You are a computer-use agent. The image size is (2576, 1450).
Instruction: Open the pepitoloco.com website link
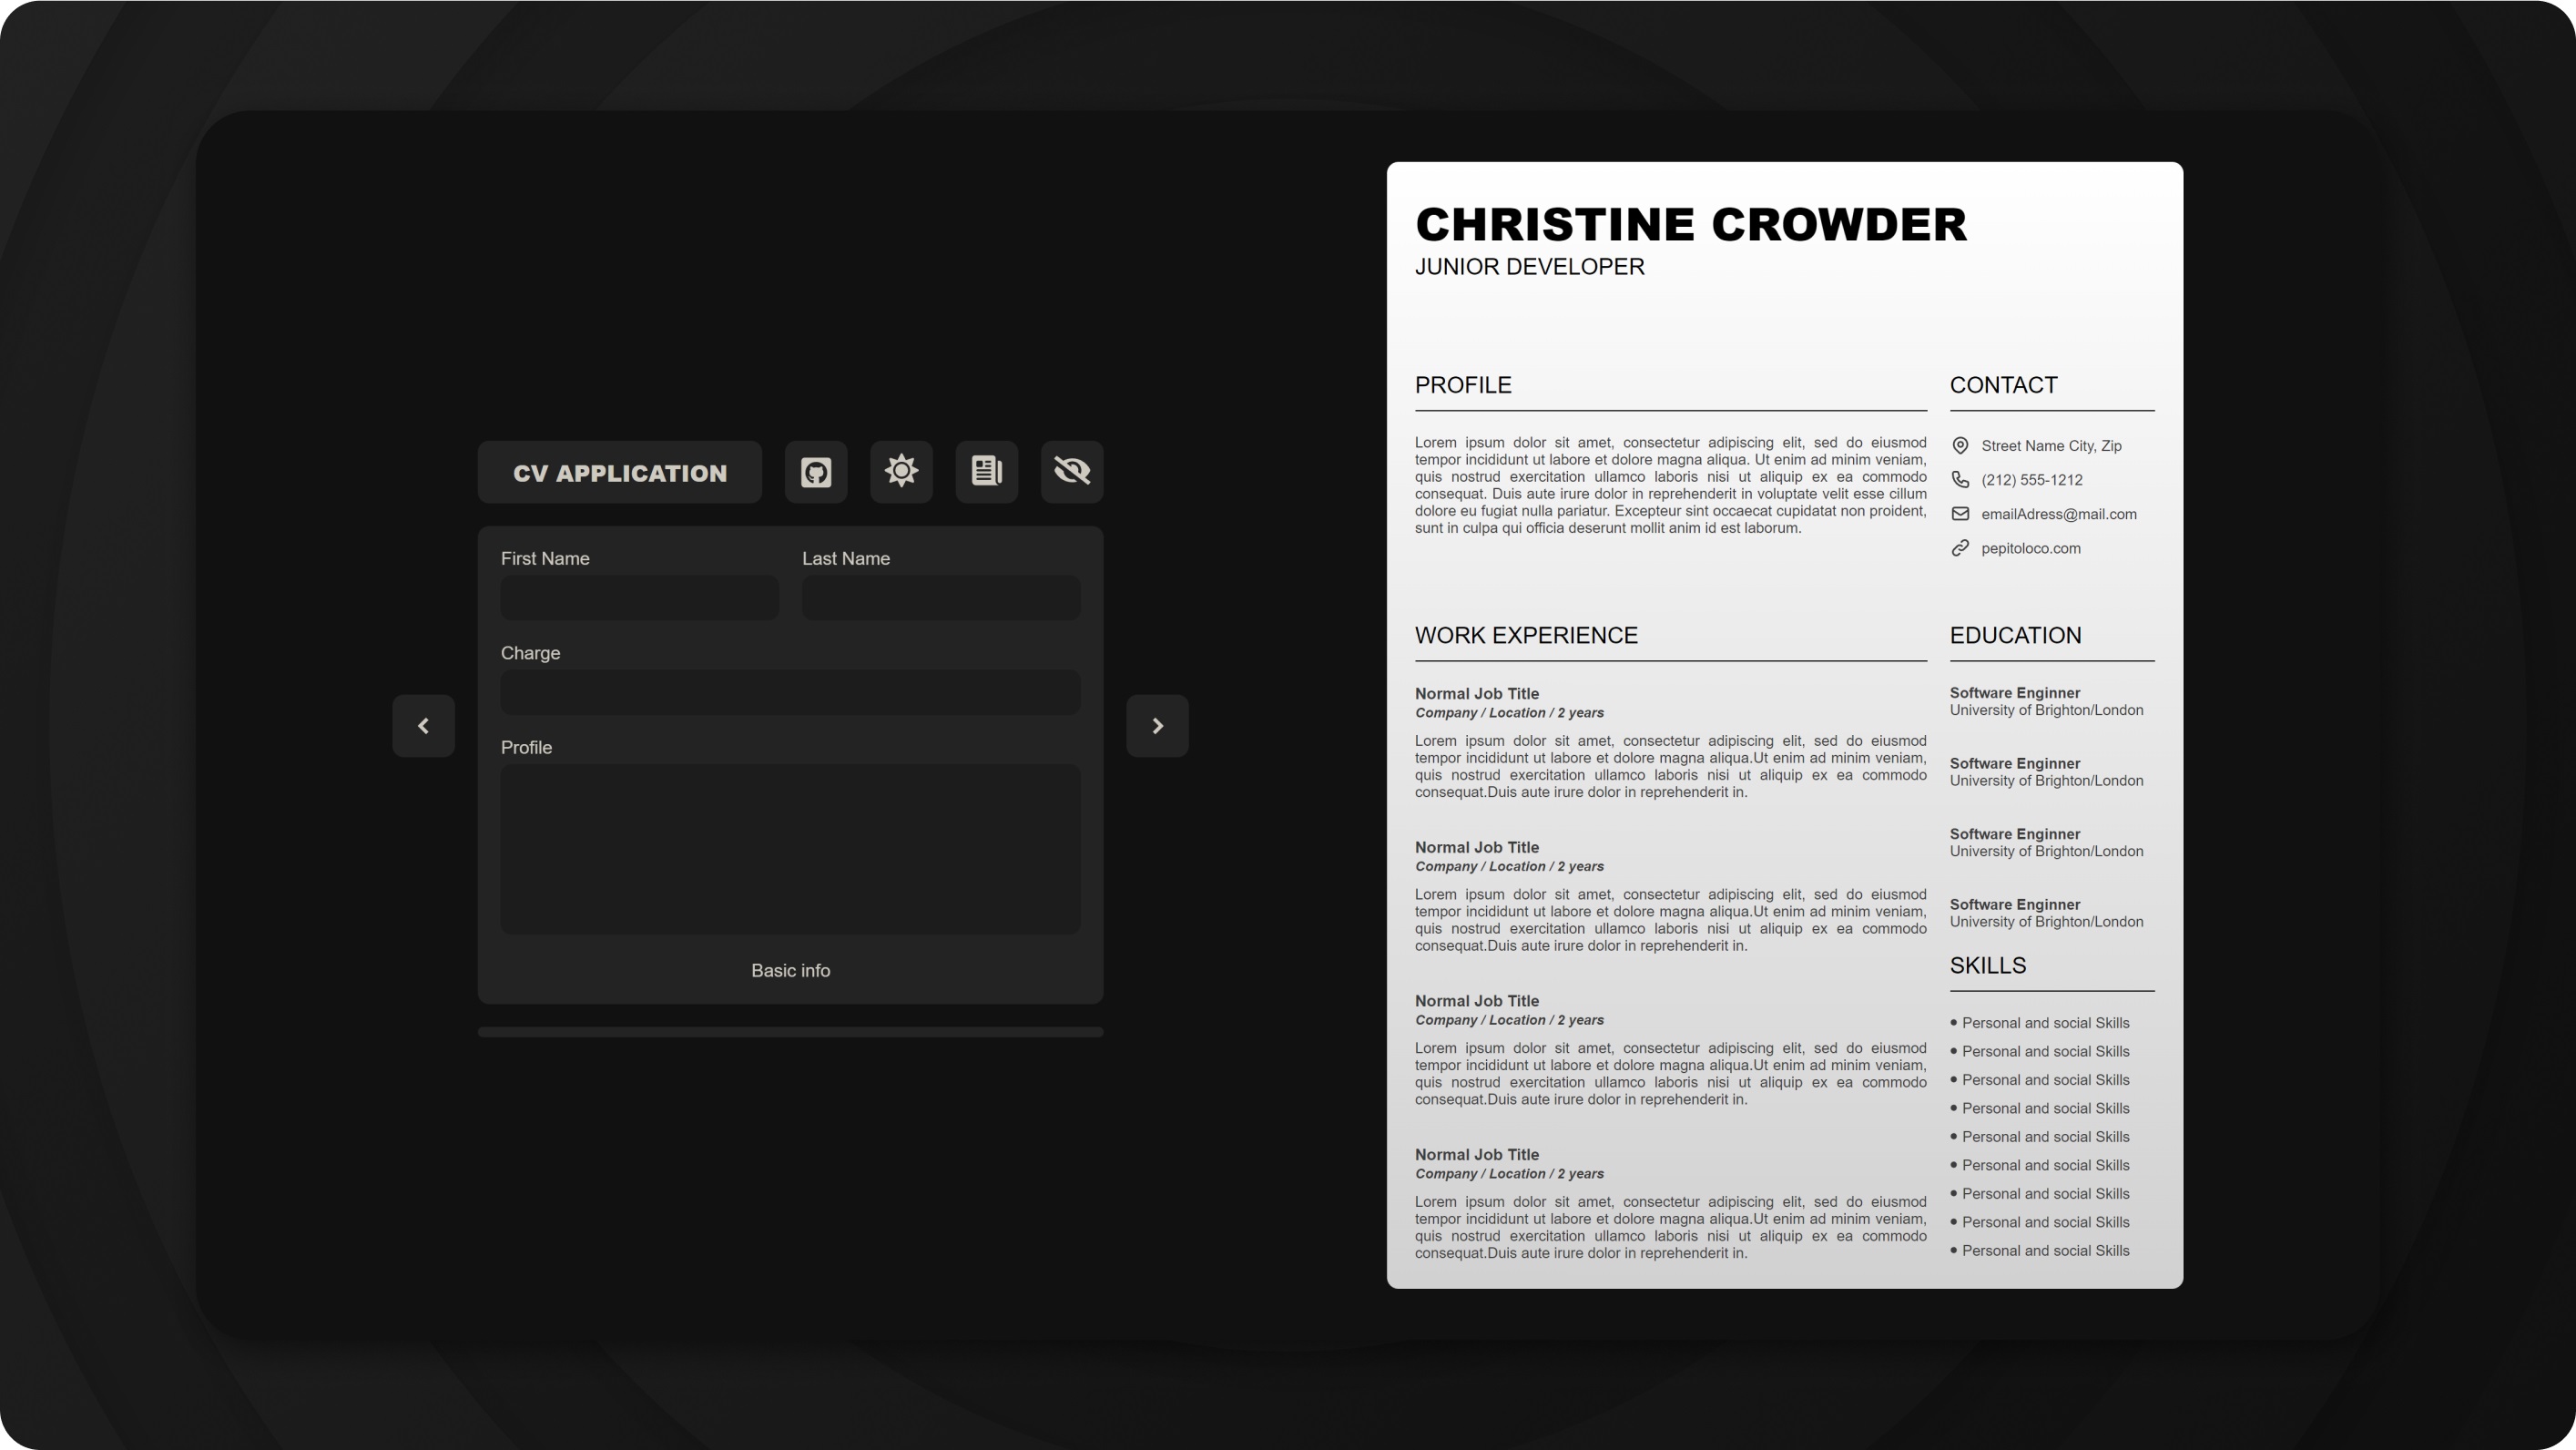(2031, 548)
